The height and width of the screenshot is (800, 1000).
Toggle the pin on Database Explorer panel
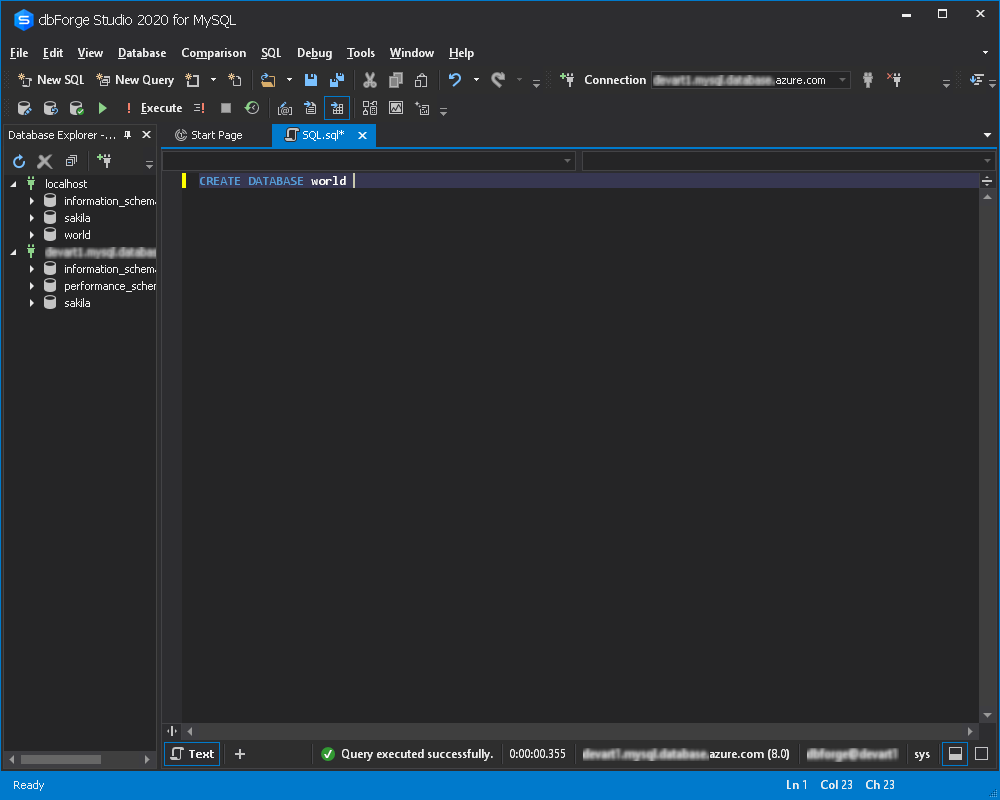[128, 135]
